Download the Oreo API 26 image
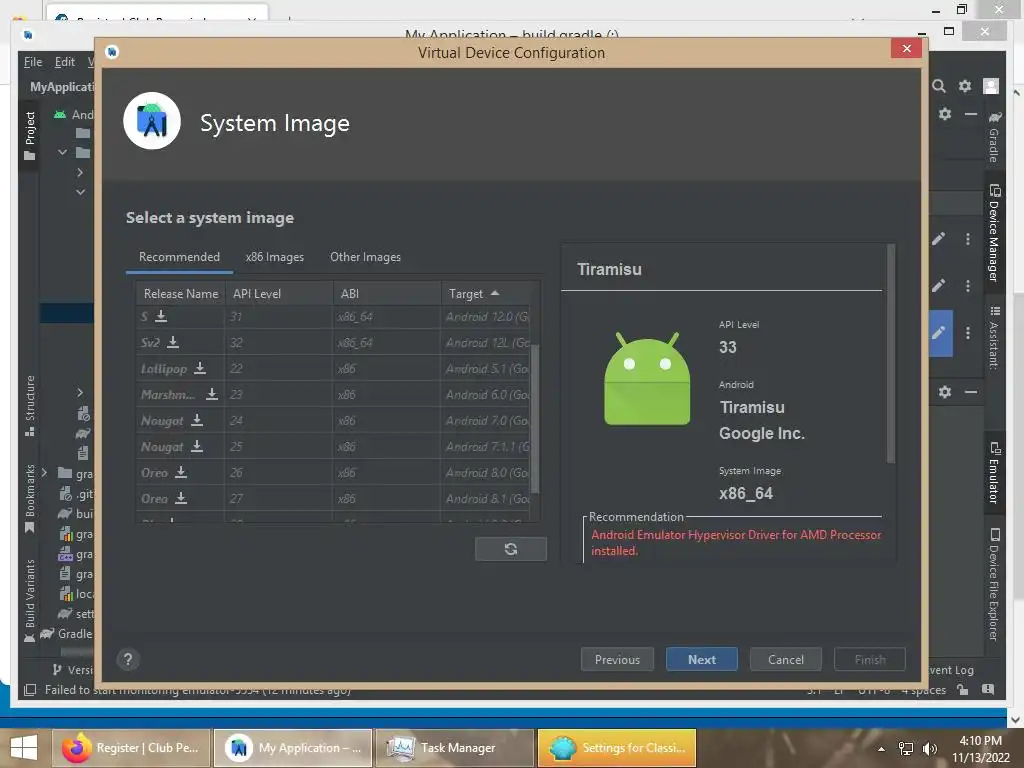 (181, 472)
